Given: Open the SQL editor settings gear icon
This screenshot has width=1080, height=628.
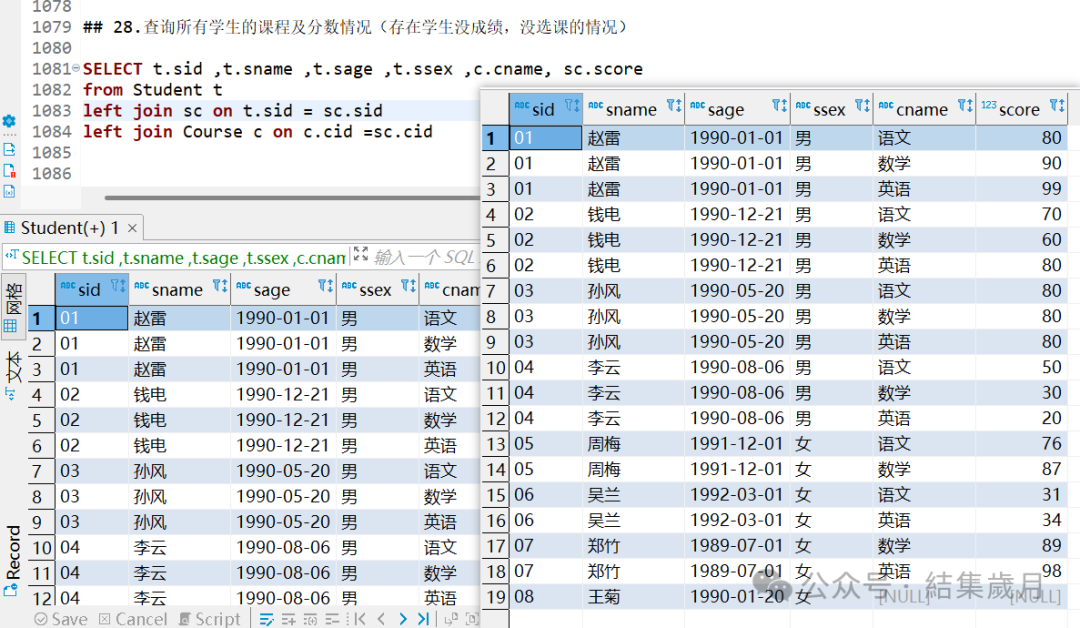Looking at the screenshot, I should [9, 121].
